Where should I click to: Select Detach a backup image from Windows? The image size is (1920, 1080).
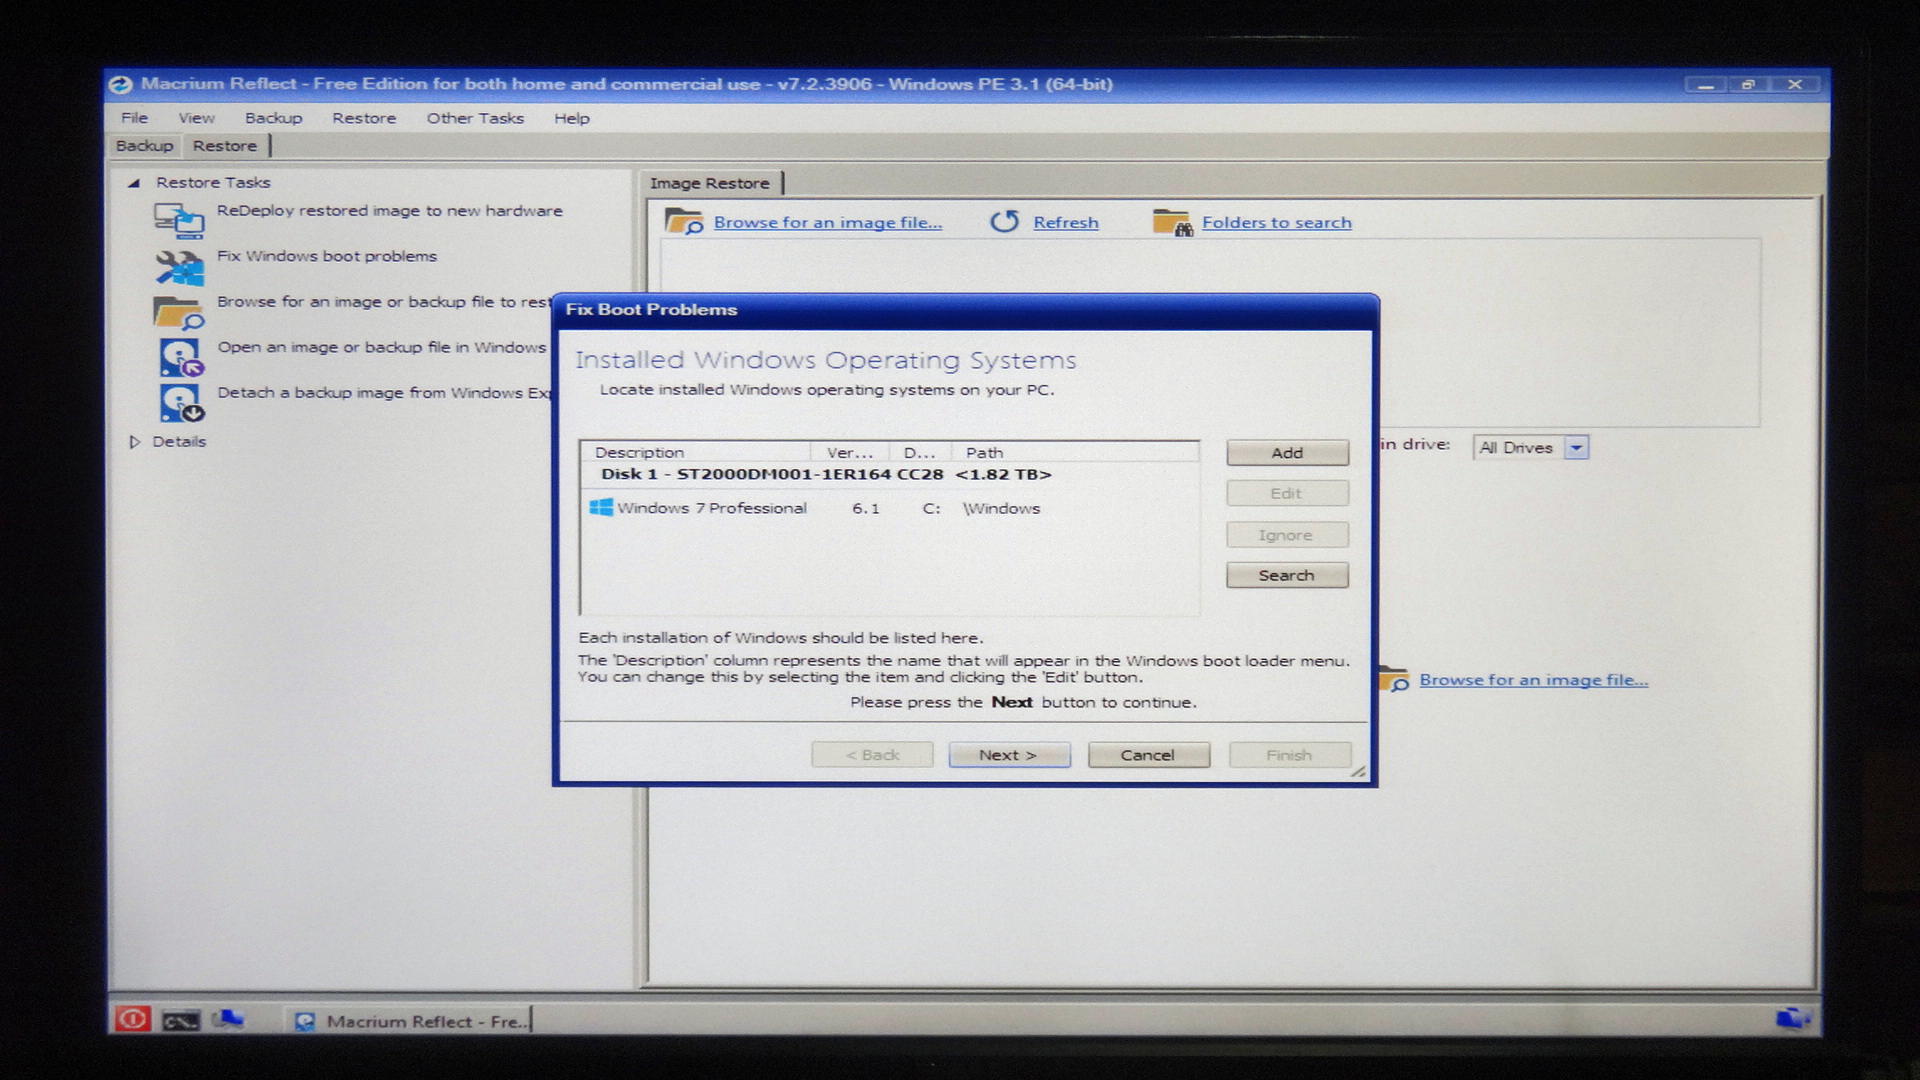tap(384, 393)
